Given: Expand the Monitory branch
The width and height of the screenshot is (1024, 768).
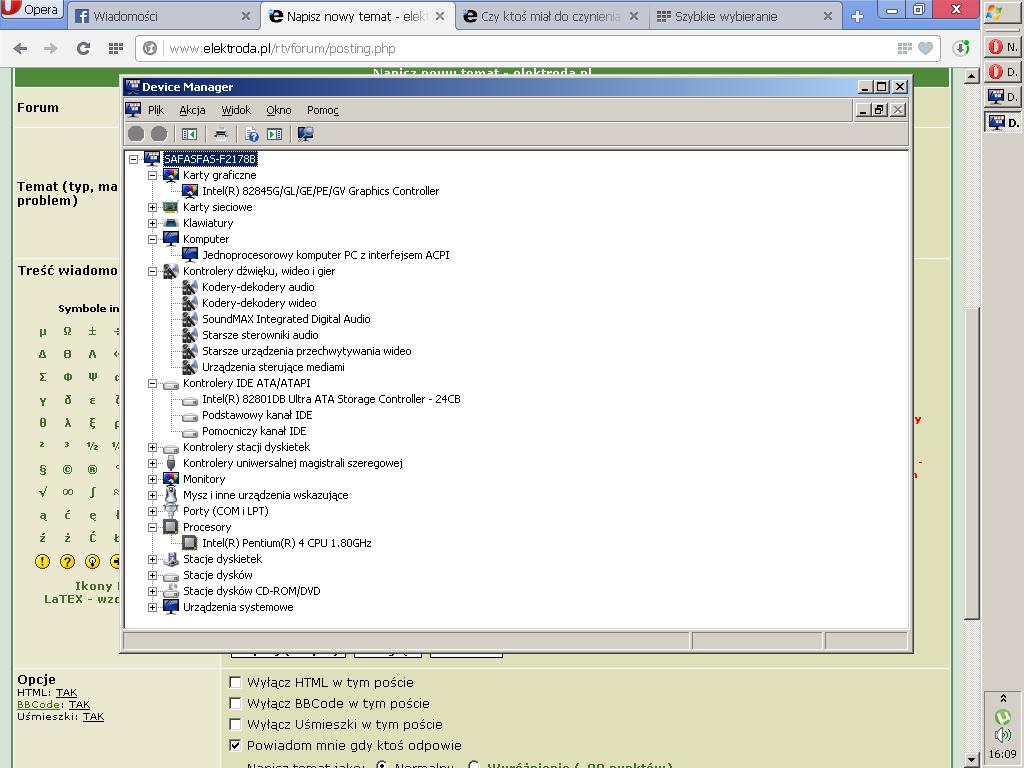Looking at the screenshot, I should click(x=152, y=479).
